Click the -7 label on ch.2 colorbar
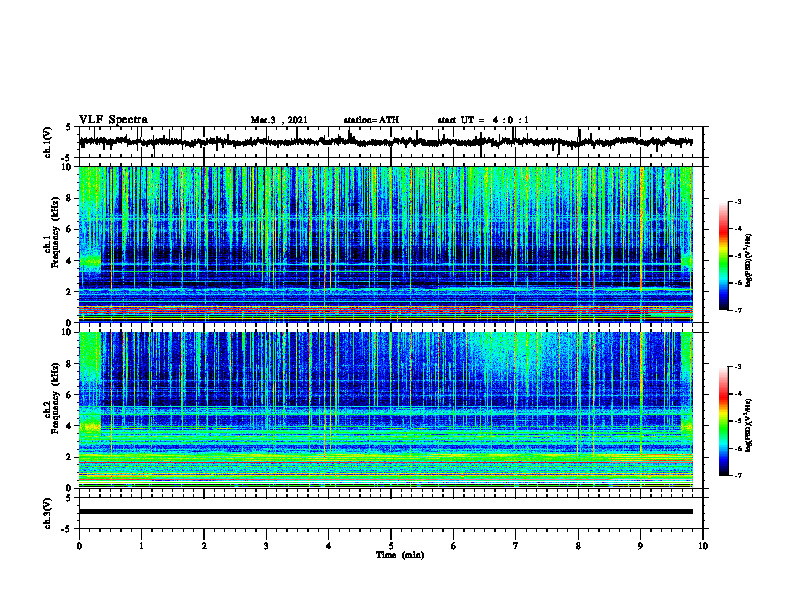This screenshot has width=792, height=612. pyautogui.click(x=737, y=475)
